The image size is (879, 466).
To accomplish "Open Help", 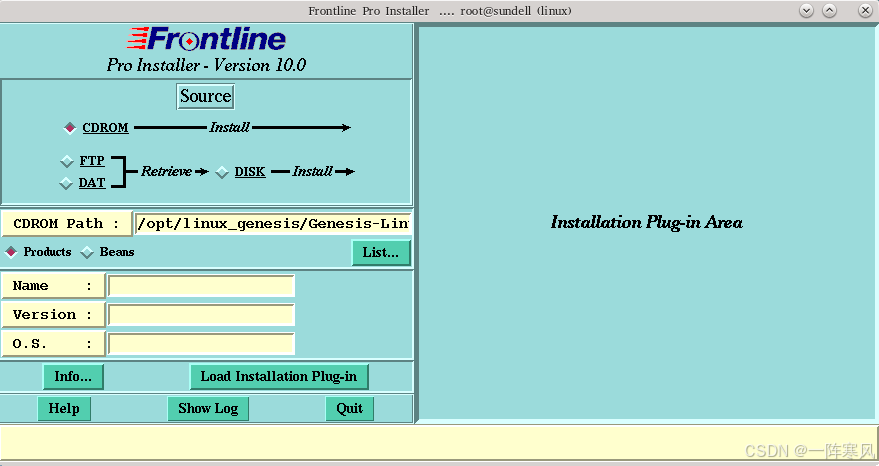I will [x=64, y=408].
